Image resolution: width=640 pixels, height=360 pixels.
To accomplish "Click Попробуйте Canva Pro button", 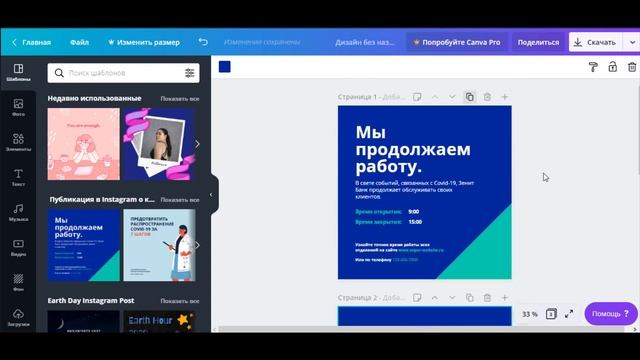I will click(x=457, y=42).
